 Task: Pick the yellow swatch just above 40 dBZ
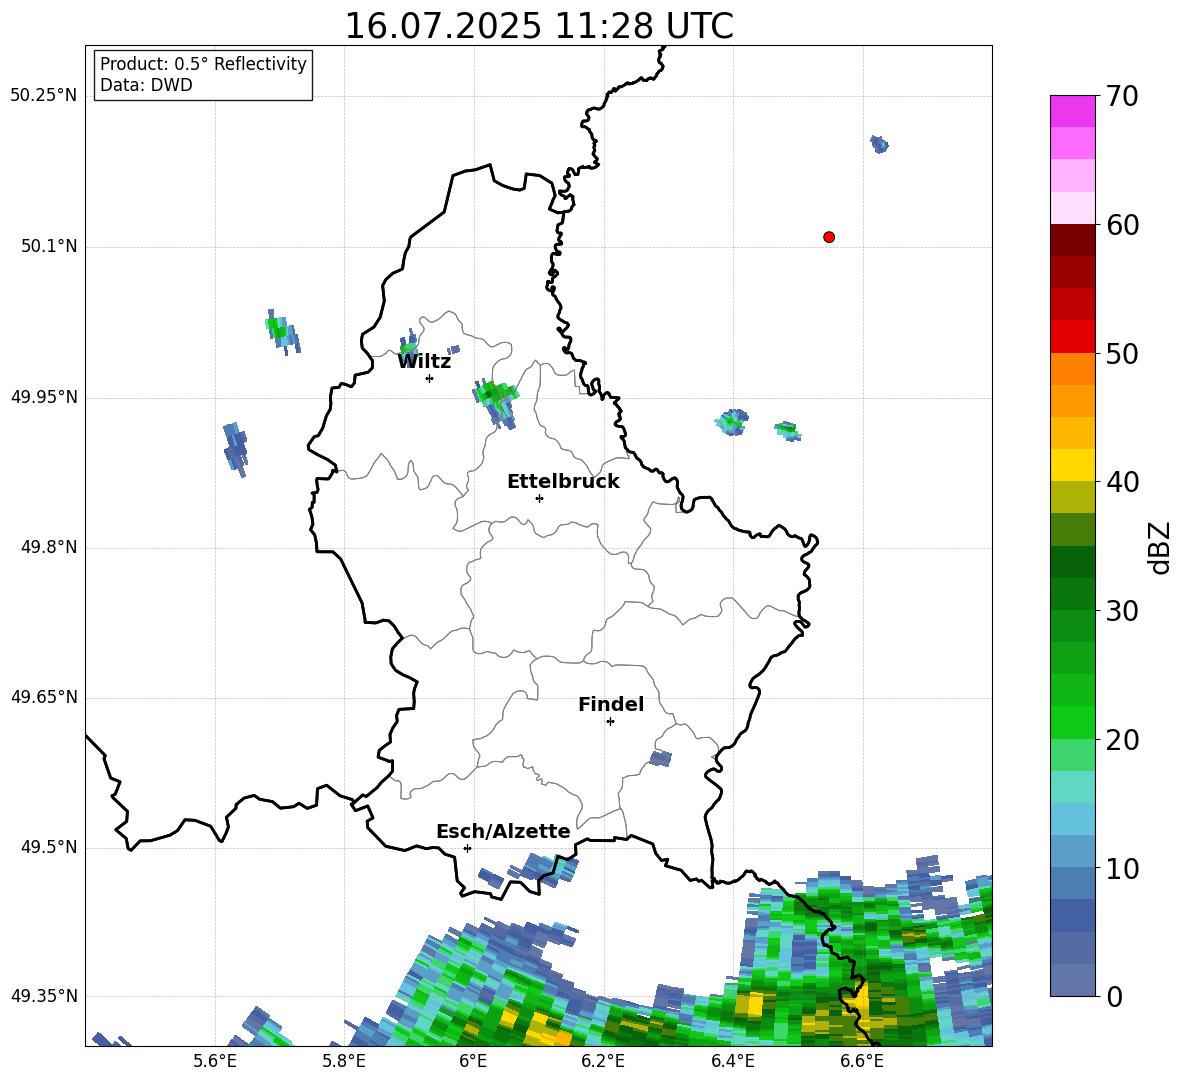[x=1072, y=465]
